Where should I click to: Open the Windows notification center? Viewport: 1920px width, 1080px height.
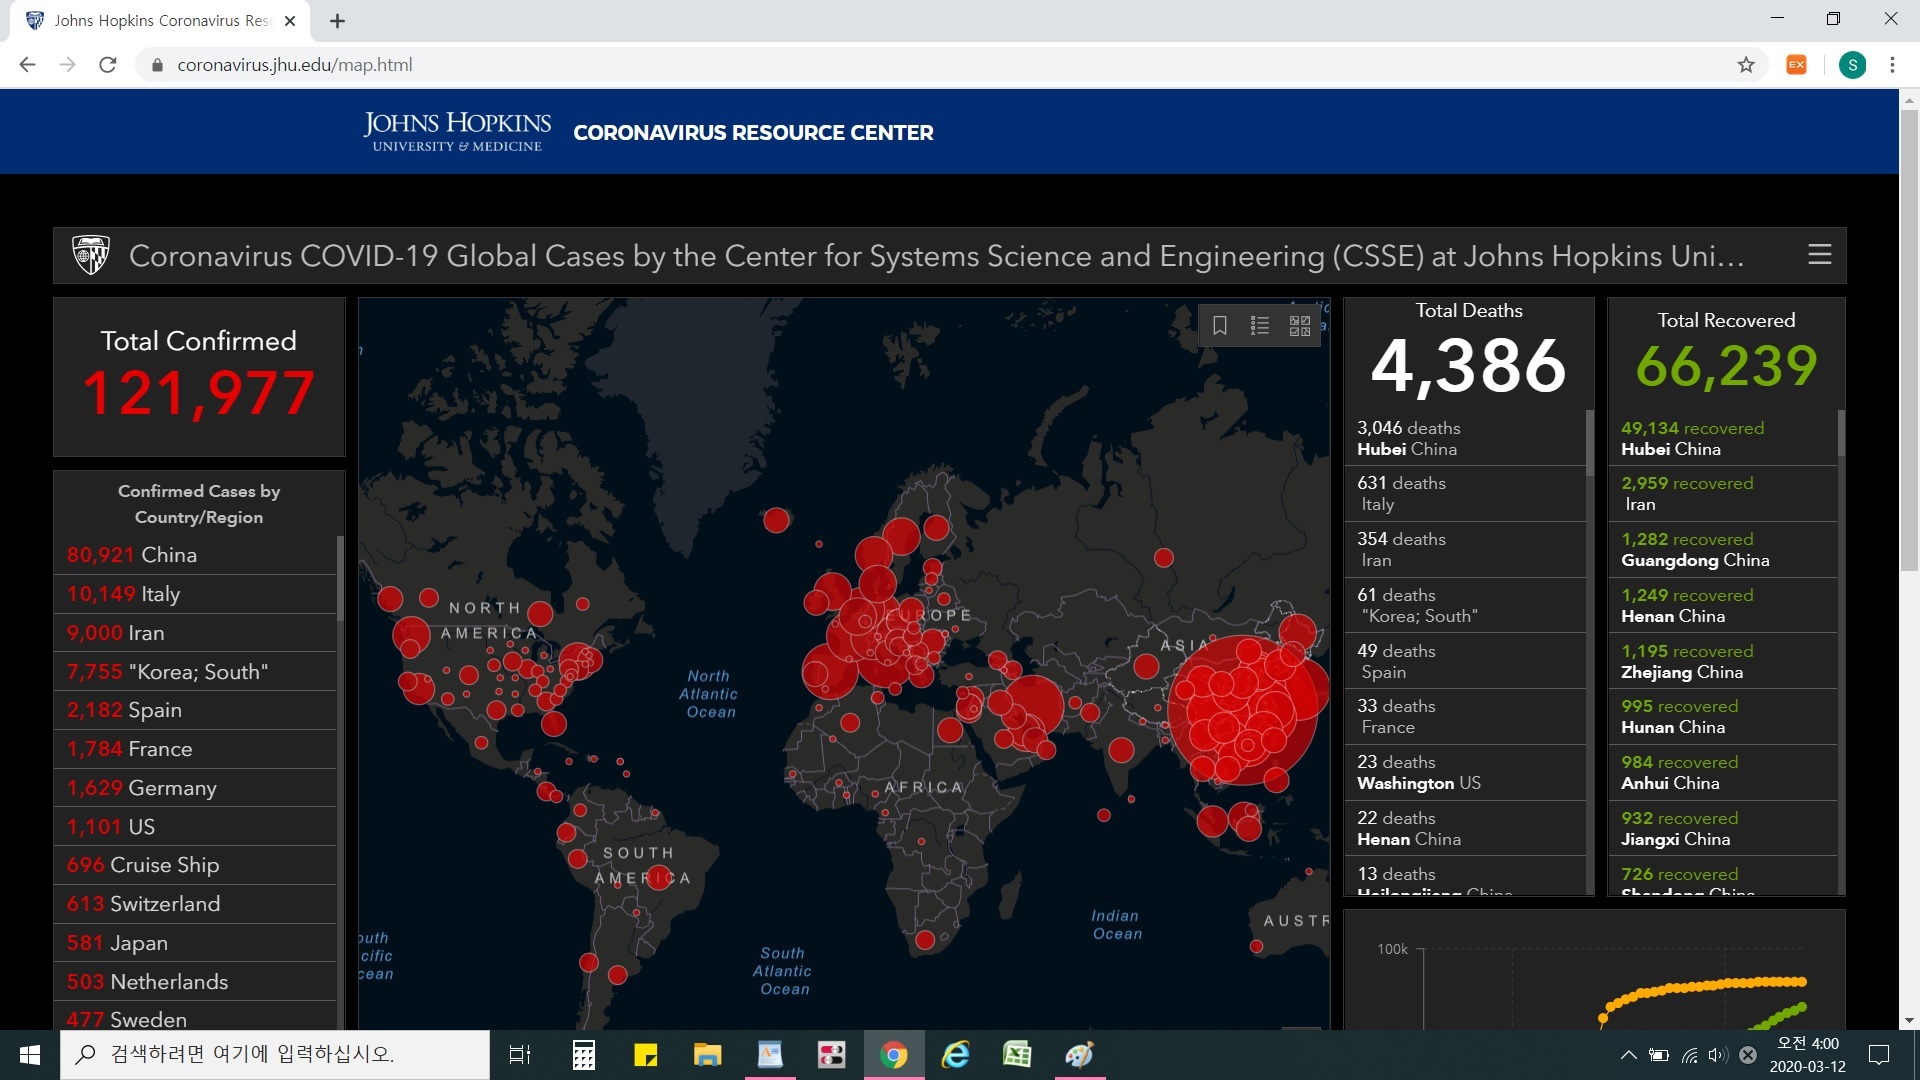1879,1055
